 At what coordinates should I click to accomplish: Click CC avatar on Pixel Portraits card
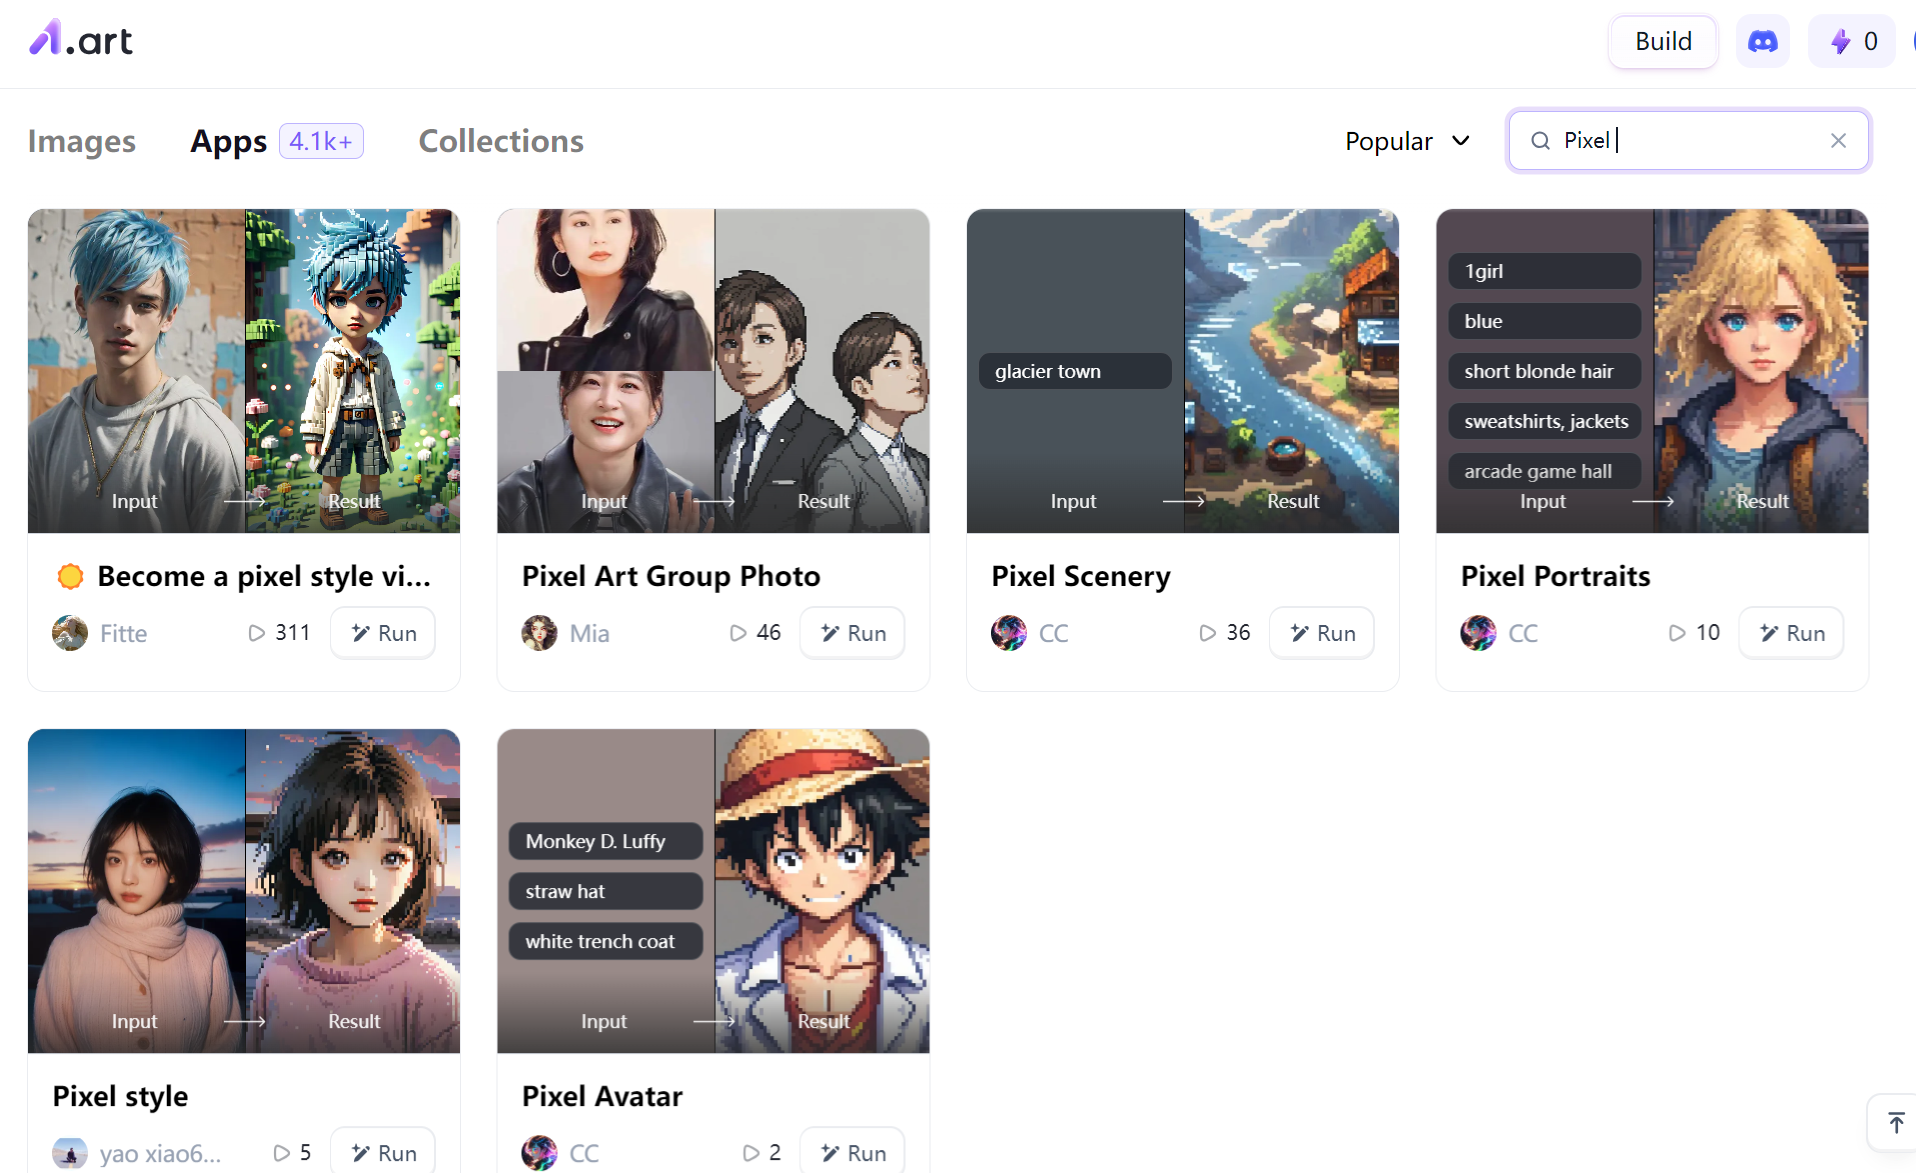1478,633
